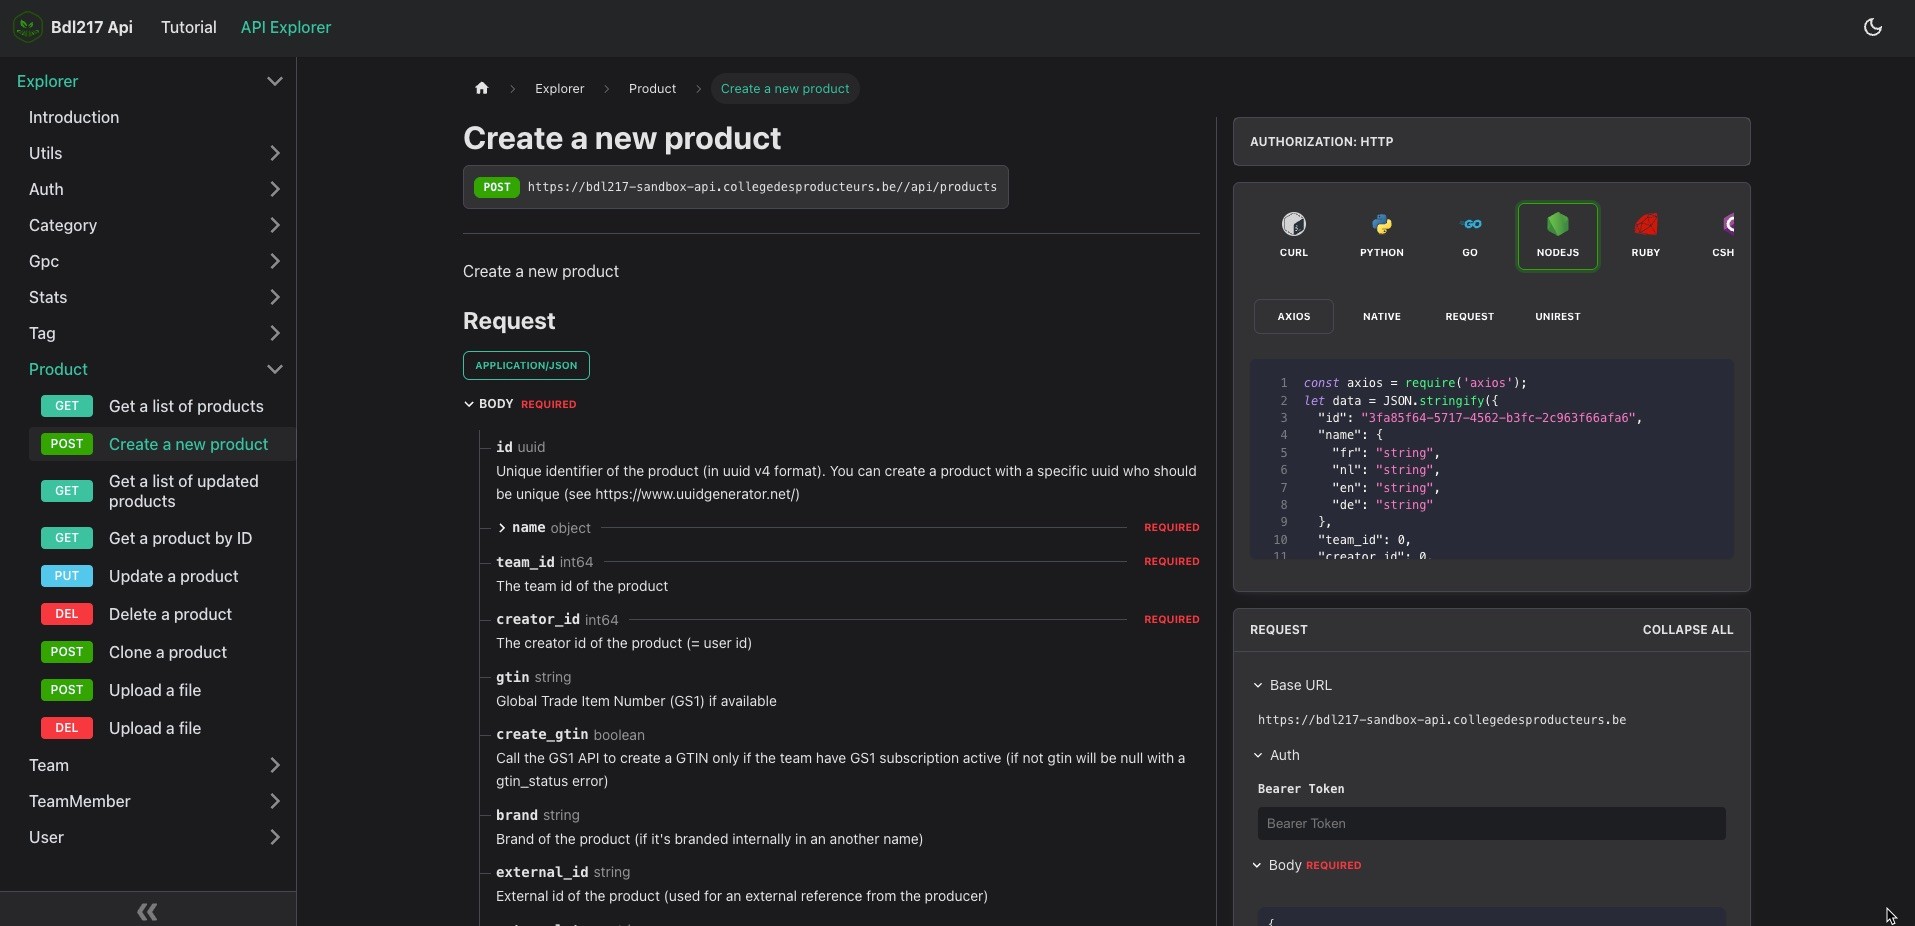Open Get a list of products

tap(164, 406)
